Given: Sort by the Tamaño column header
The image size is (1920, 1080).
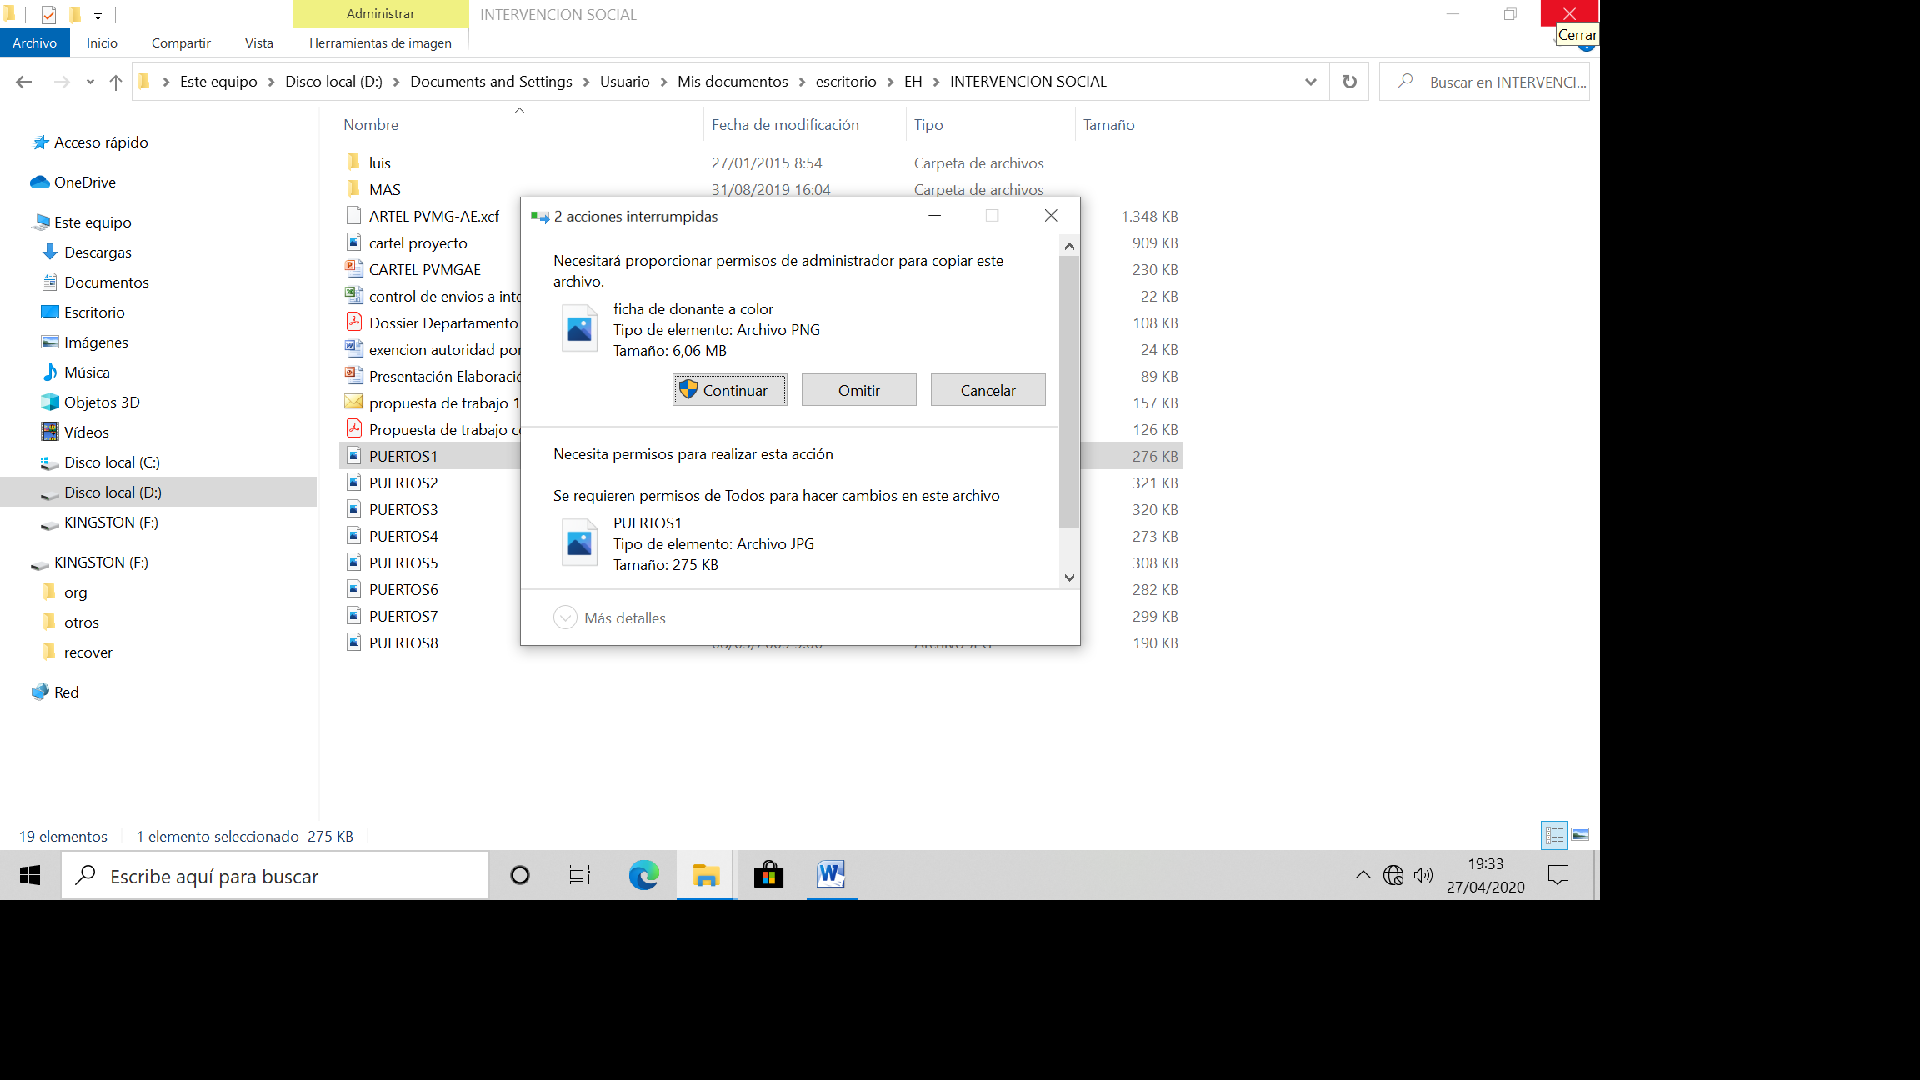Looking at the screenshot, I should tap(1108, 125).
